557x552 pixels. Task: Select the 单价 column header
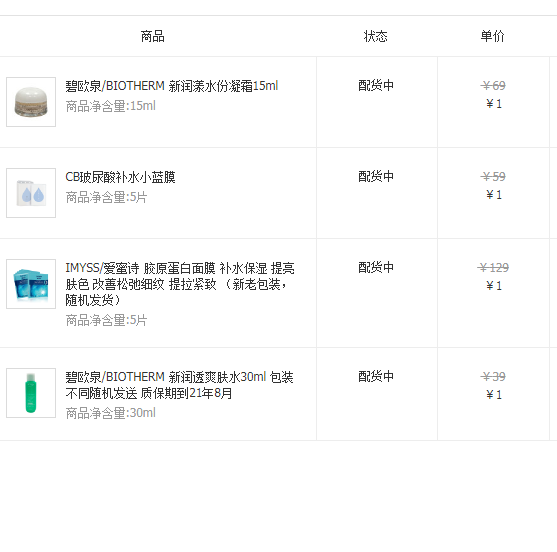tap(492, 36)
